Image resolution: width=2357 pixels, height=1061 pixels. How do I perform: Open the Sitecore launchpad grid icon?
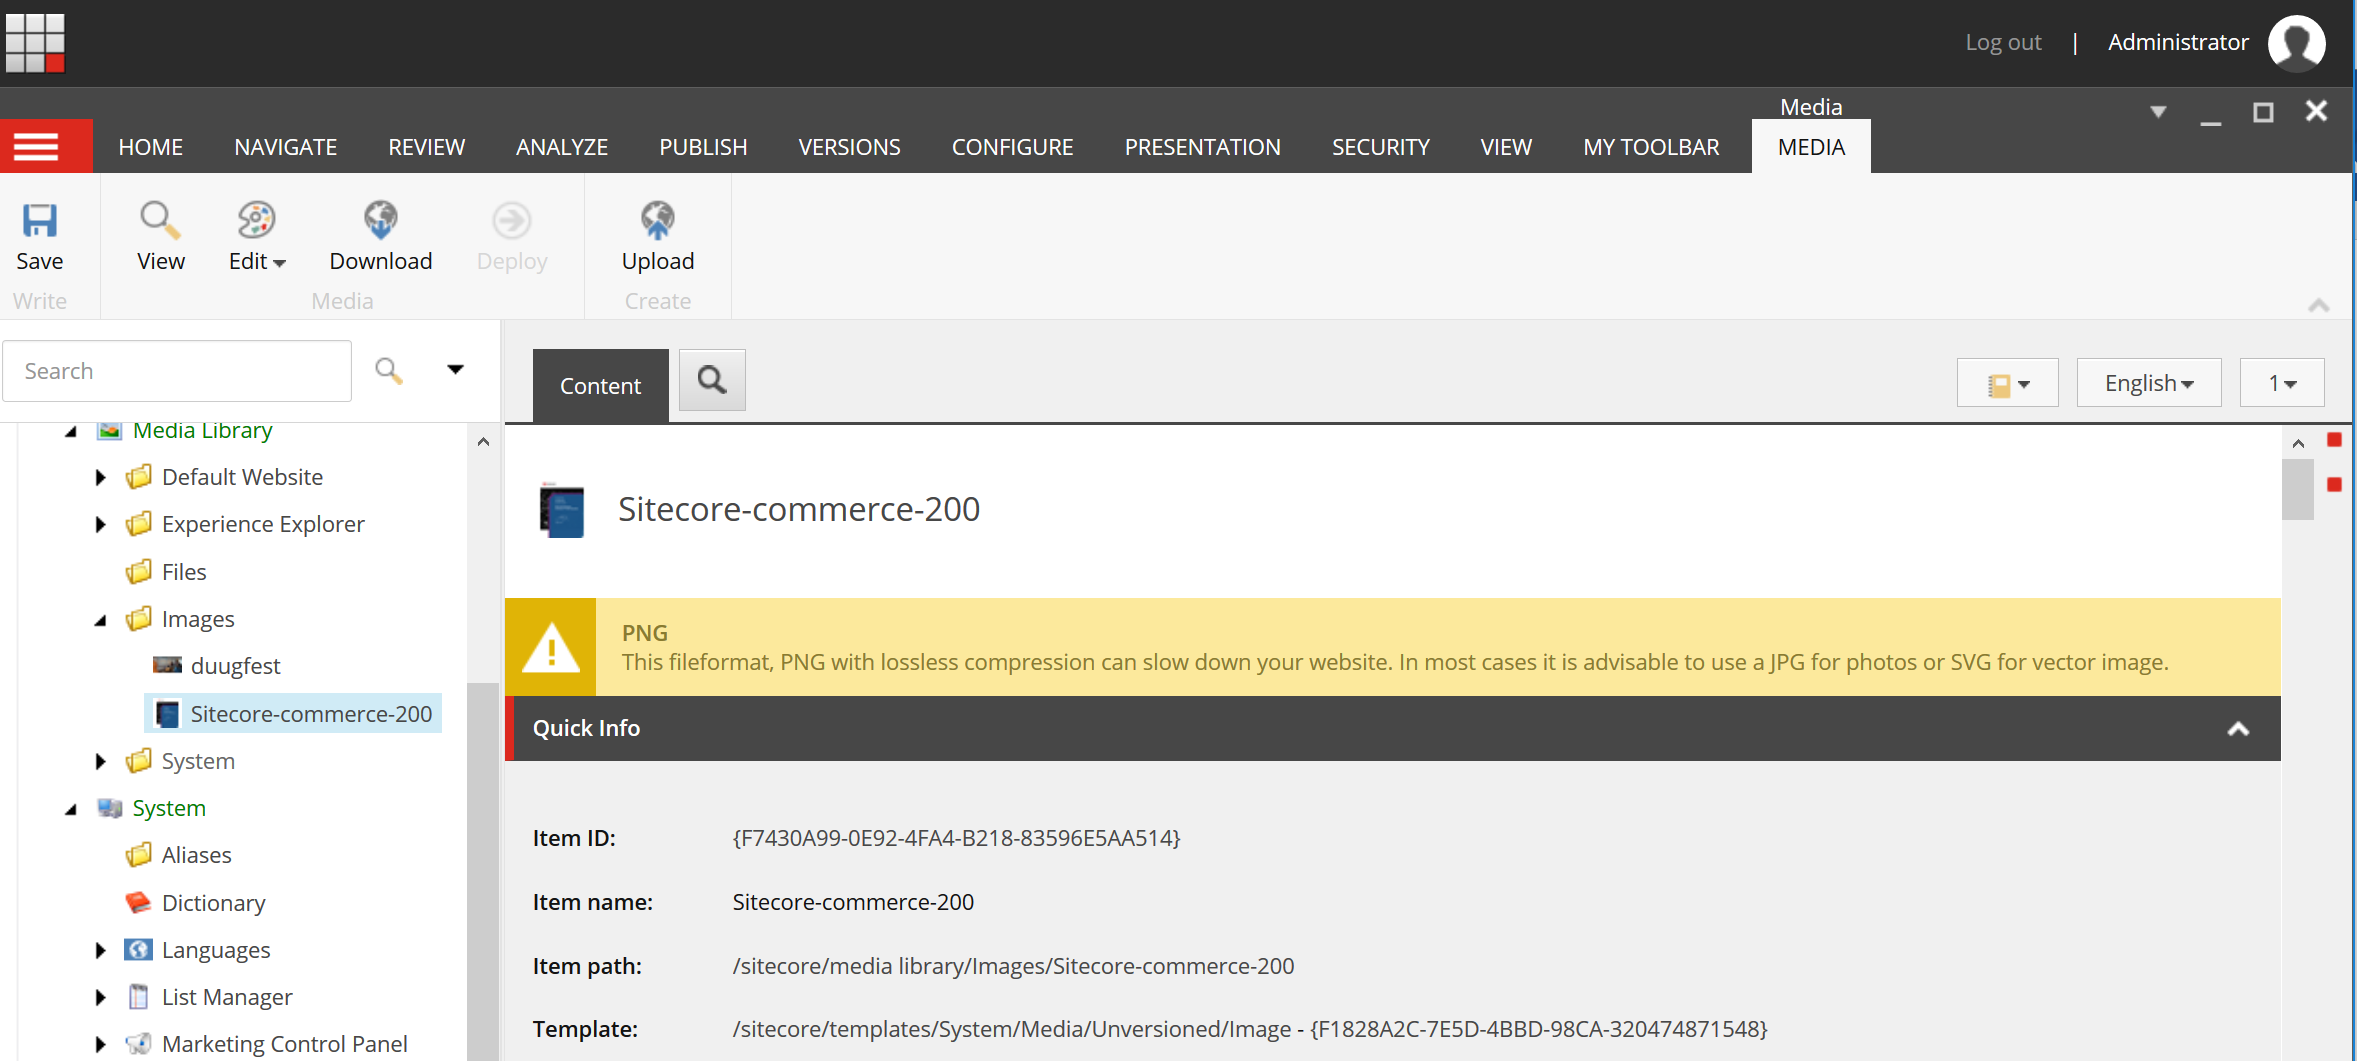[35, 42]
